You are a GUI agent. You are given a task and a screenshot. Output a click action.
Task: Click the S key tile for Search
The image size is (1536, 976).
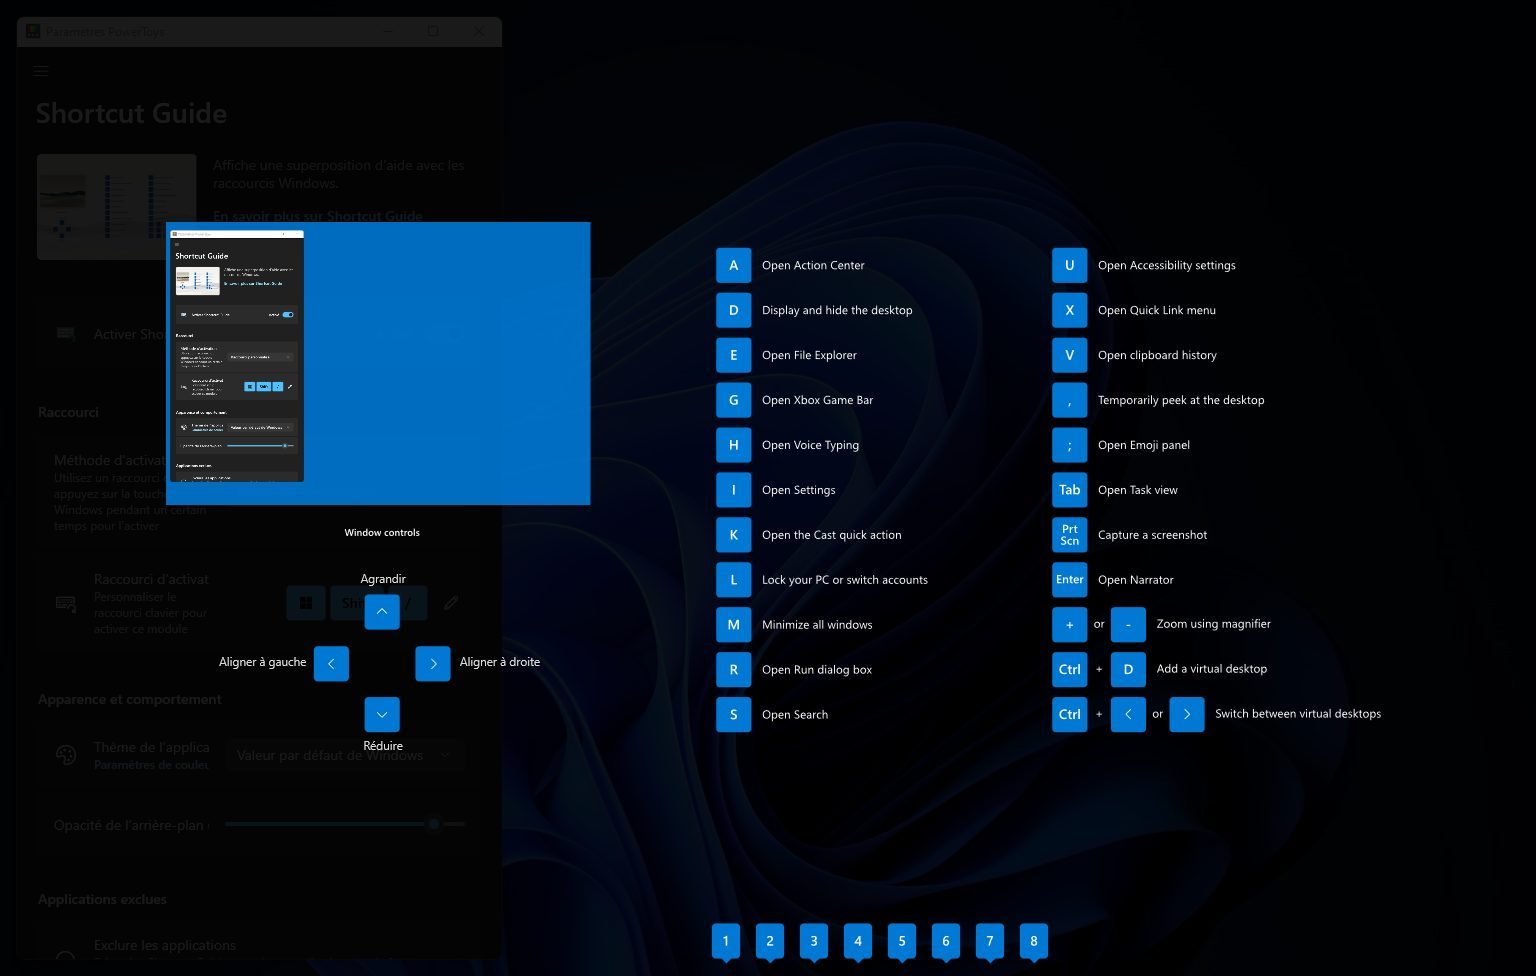pyautogui.click(x=733, y=715)
